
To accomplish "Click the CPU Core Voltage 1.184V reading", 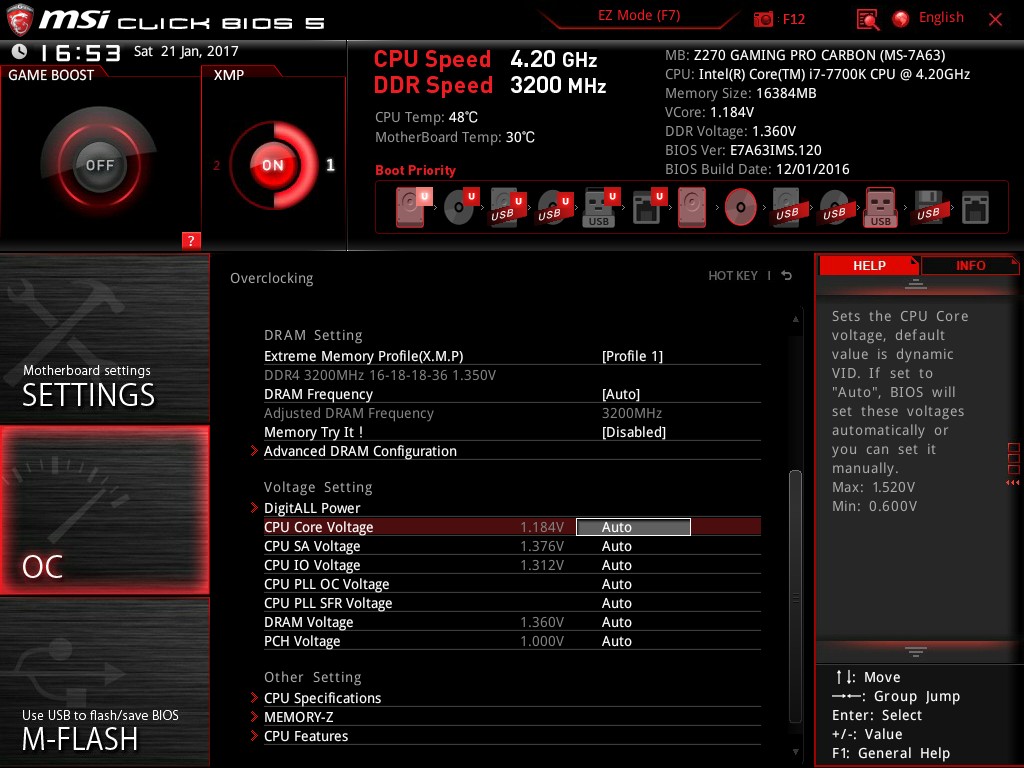I will 542,527.
